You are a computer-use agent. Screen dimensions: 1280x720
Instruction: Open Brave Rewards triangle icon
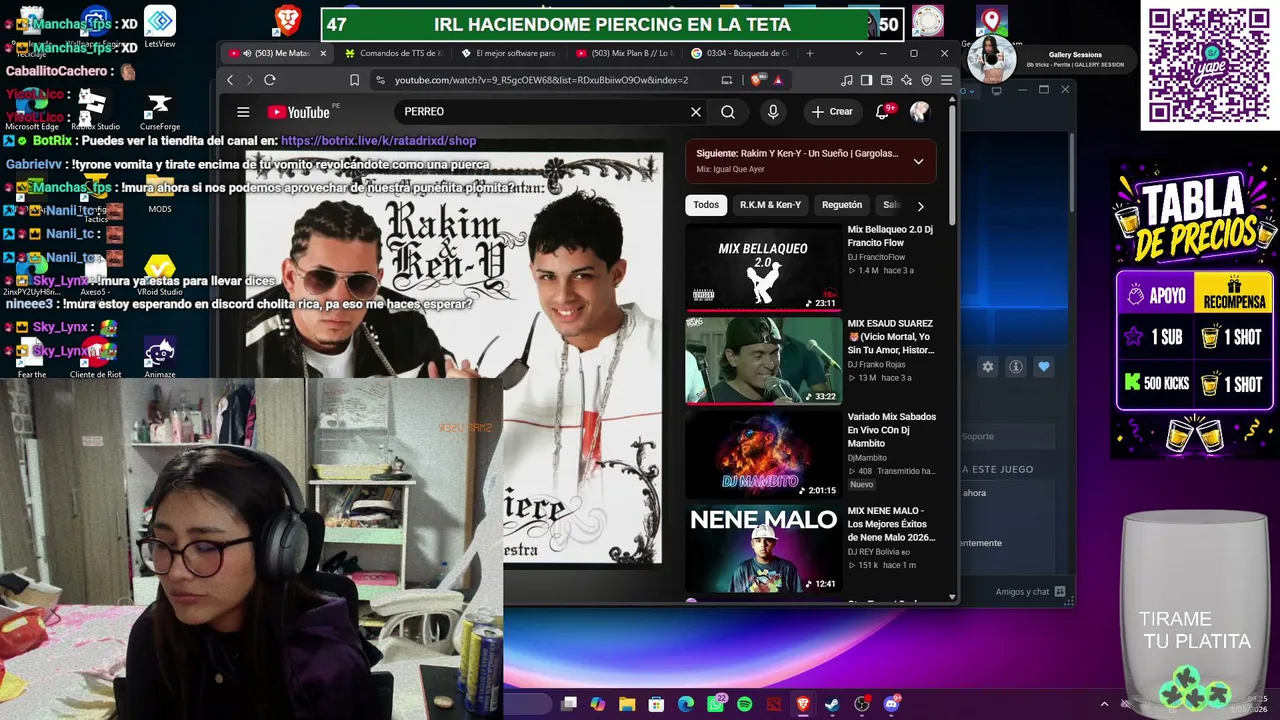pyautogui.click(x=777, y=80)
